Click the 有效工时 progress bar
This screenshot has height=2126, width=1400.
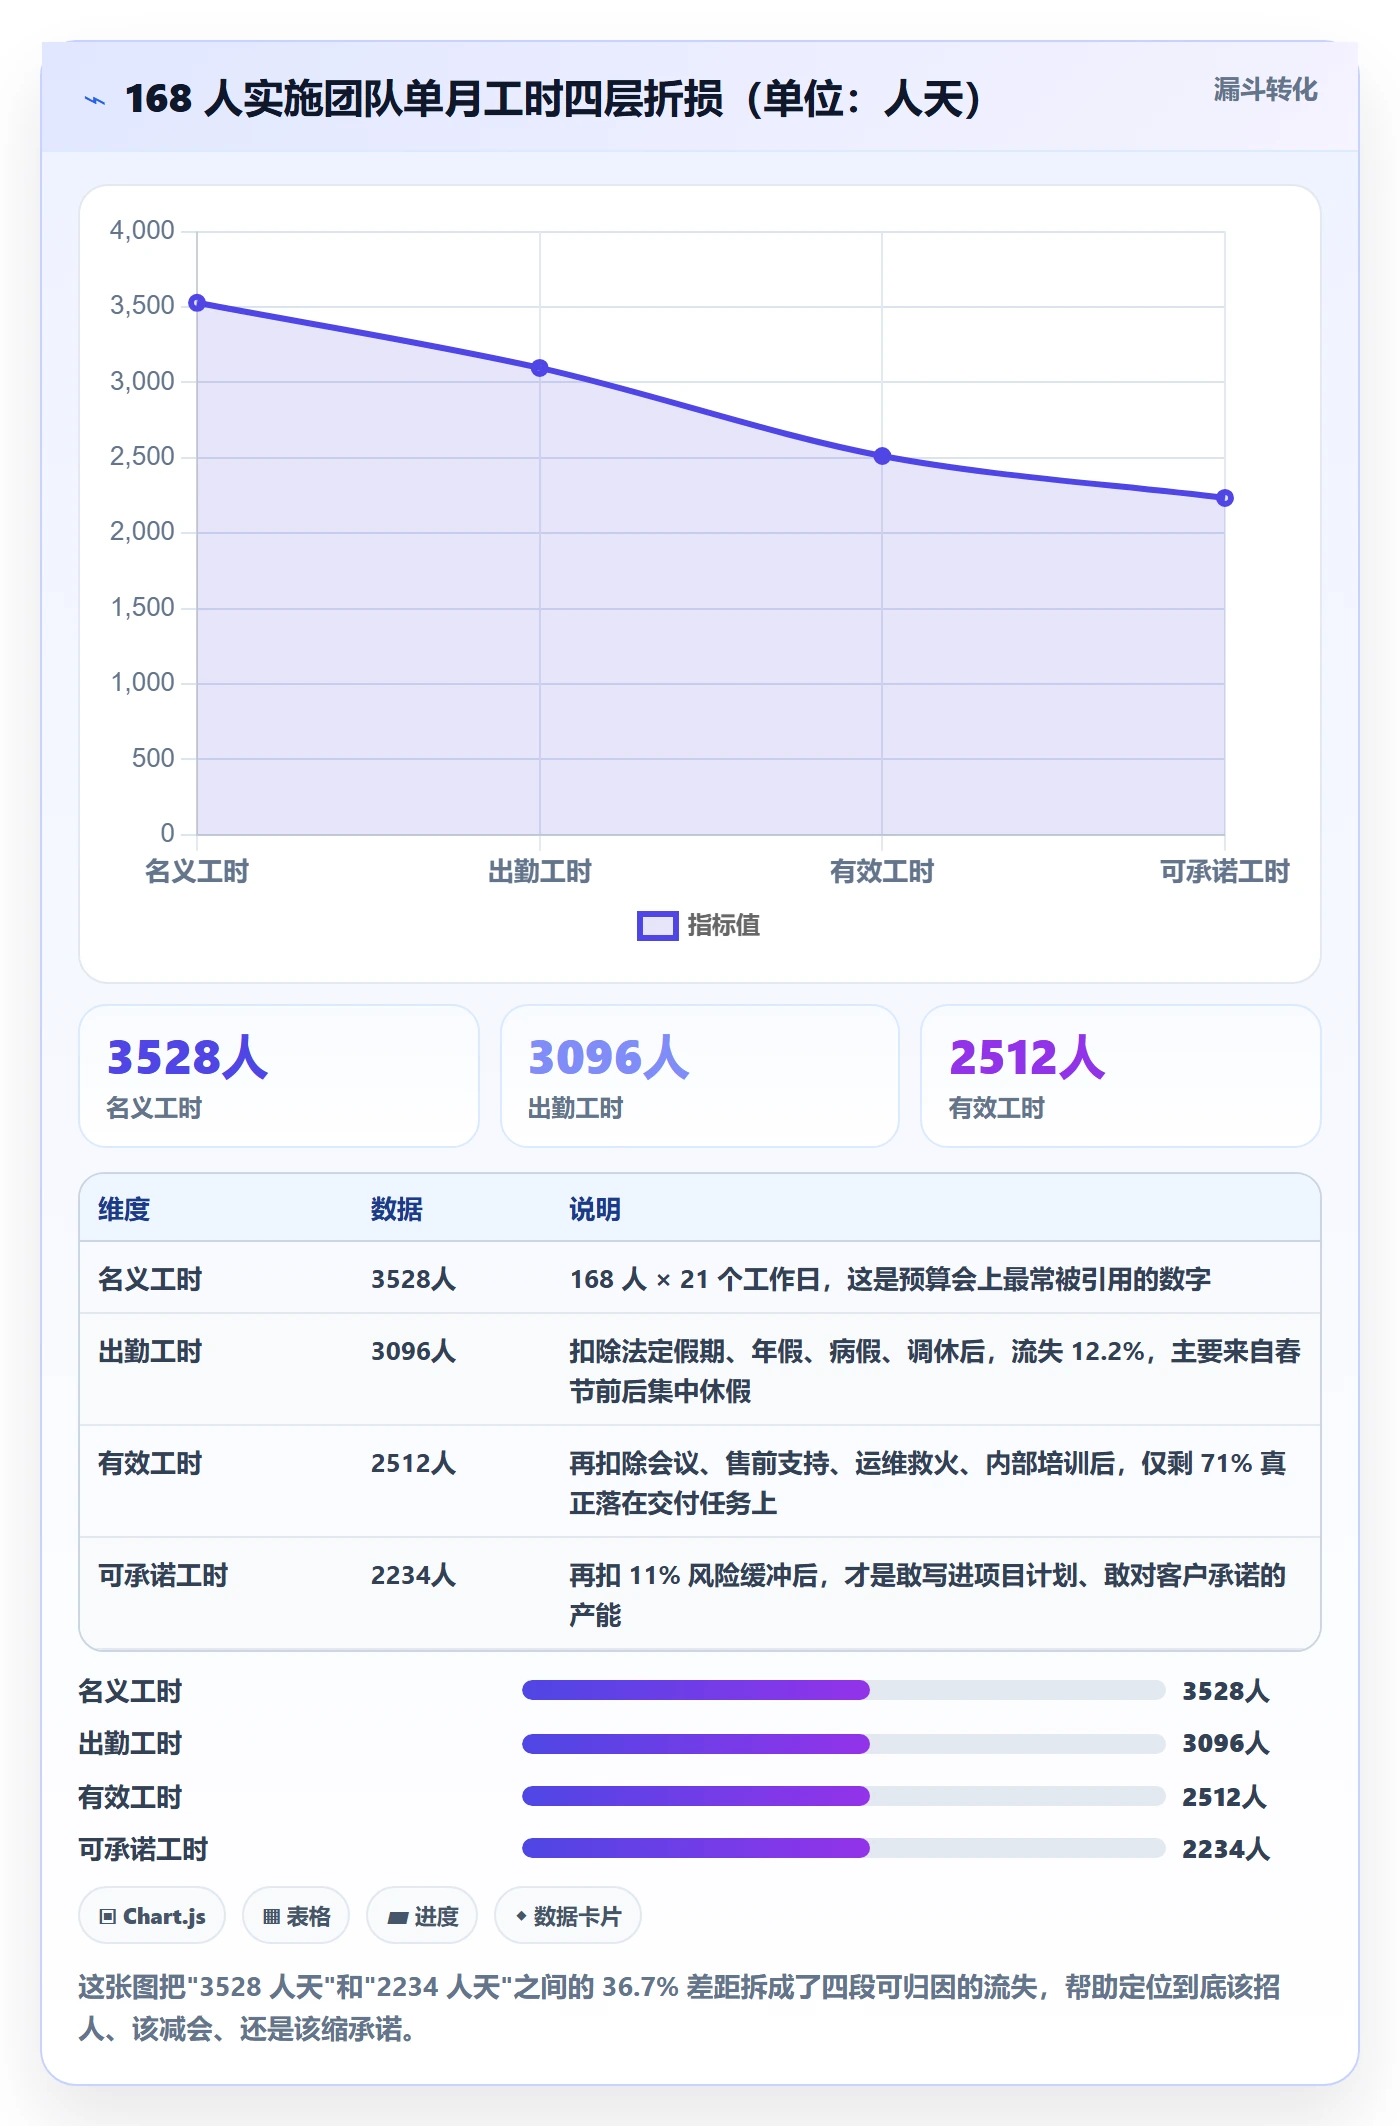(844, 1796)
